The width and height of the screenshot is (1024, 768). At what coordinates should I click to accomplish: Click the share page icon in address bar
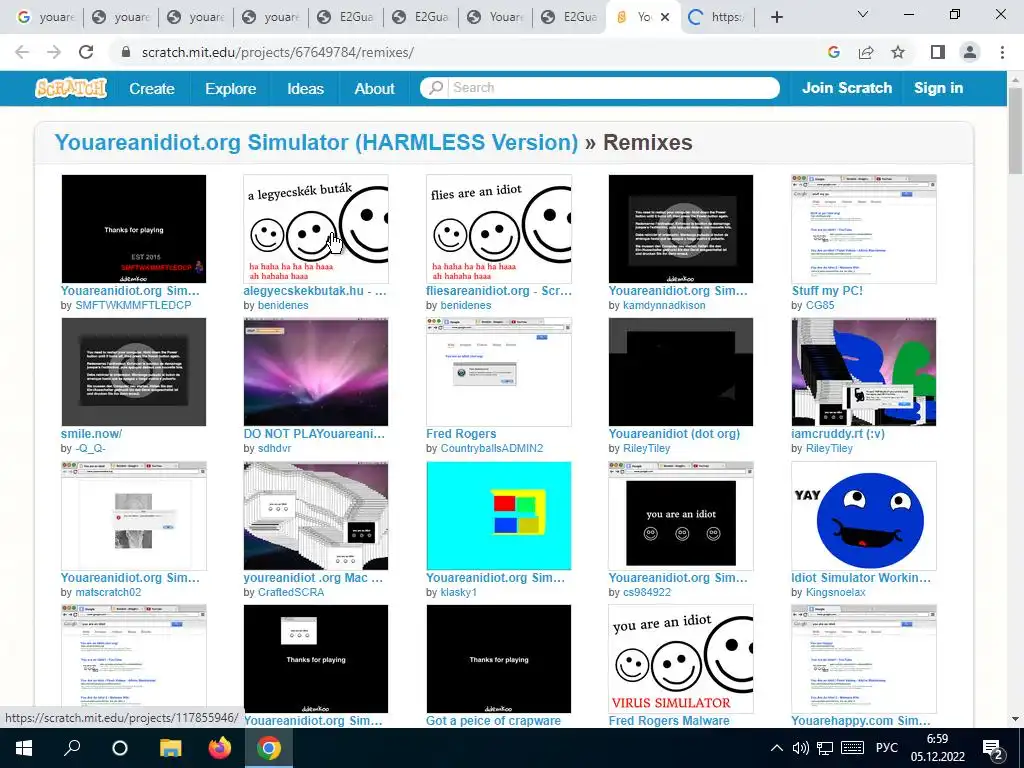tap(866, 52)
